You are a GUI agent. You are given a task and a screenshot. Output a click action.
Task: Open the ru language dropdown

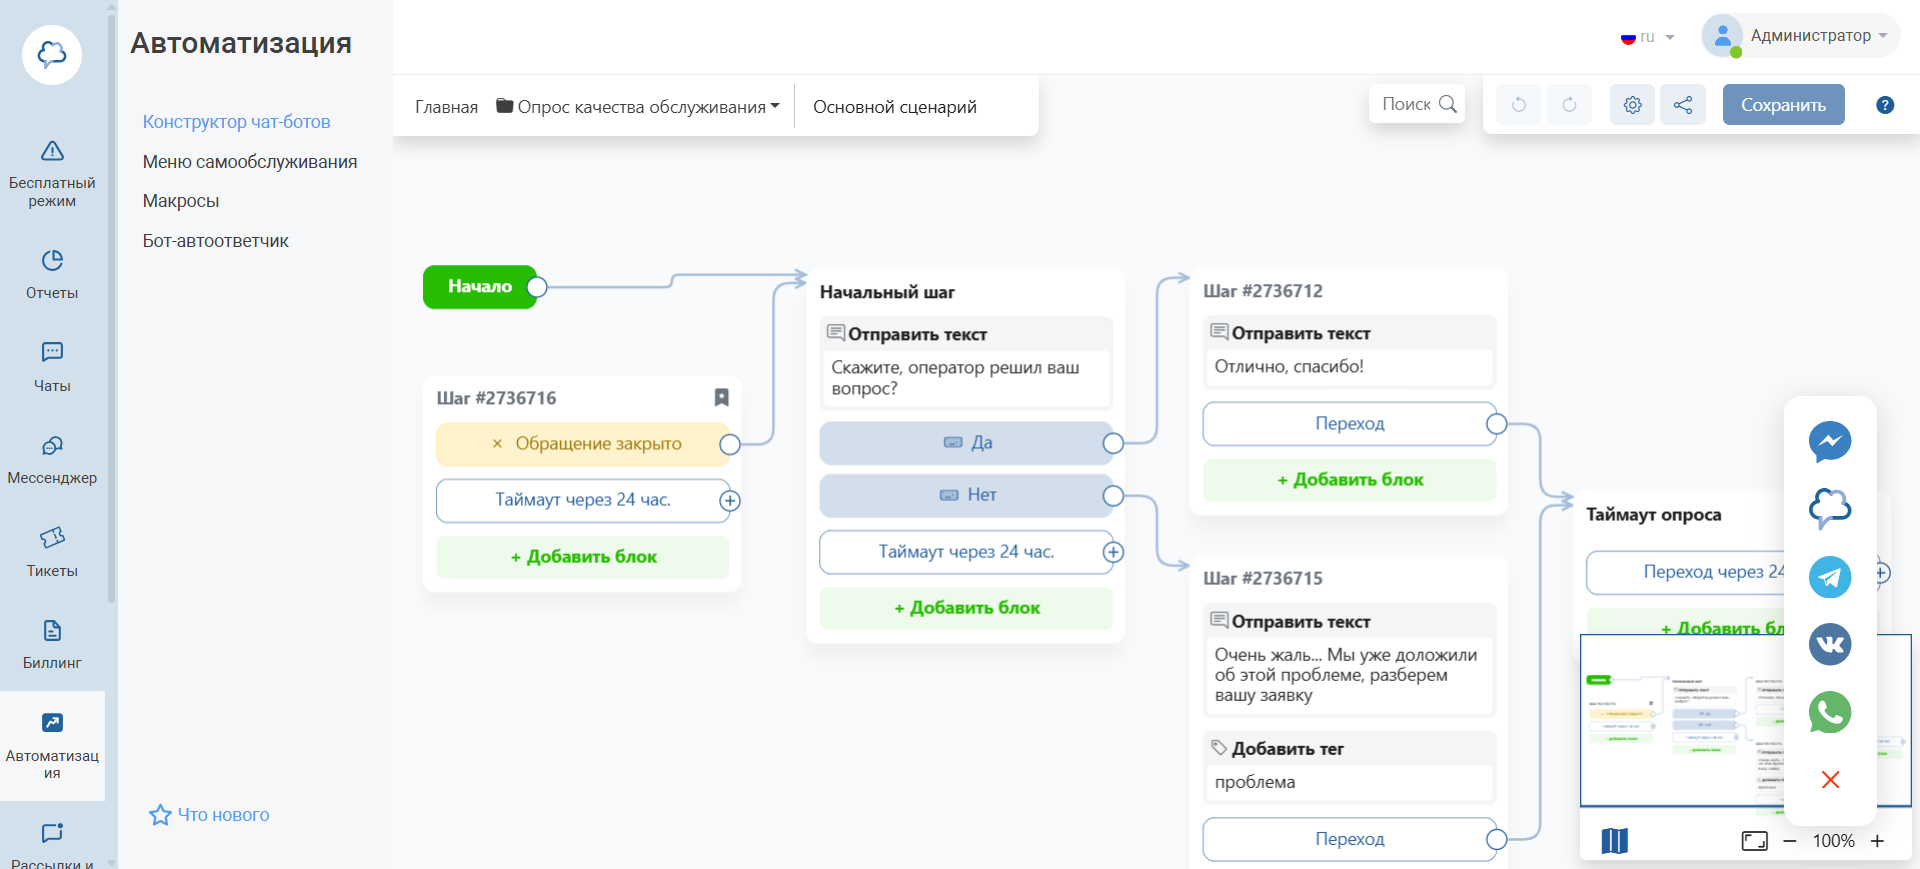point(1647,37)
